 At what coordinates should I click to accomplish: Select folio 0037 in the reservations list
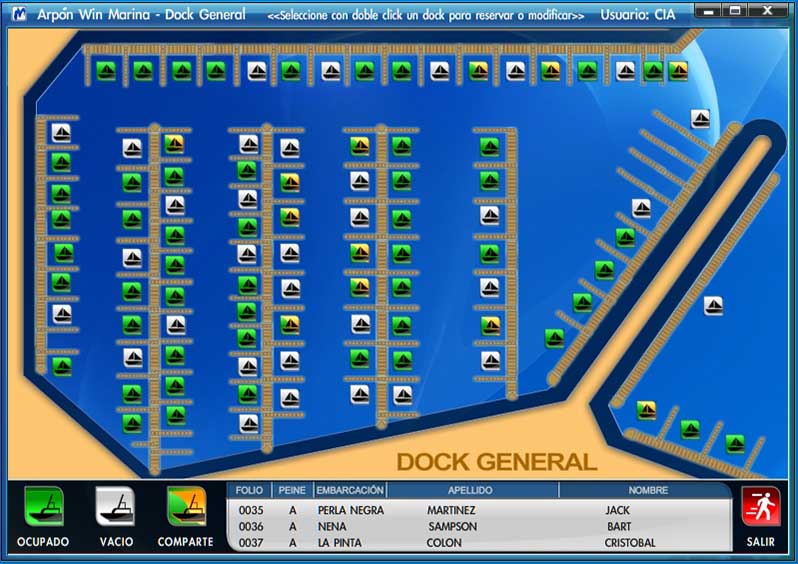(x=251, y=543)
